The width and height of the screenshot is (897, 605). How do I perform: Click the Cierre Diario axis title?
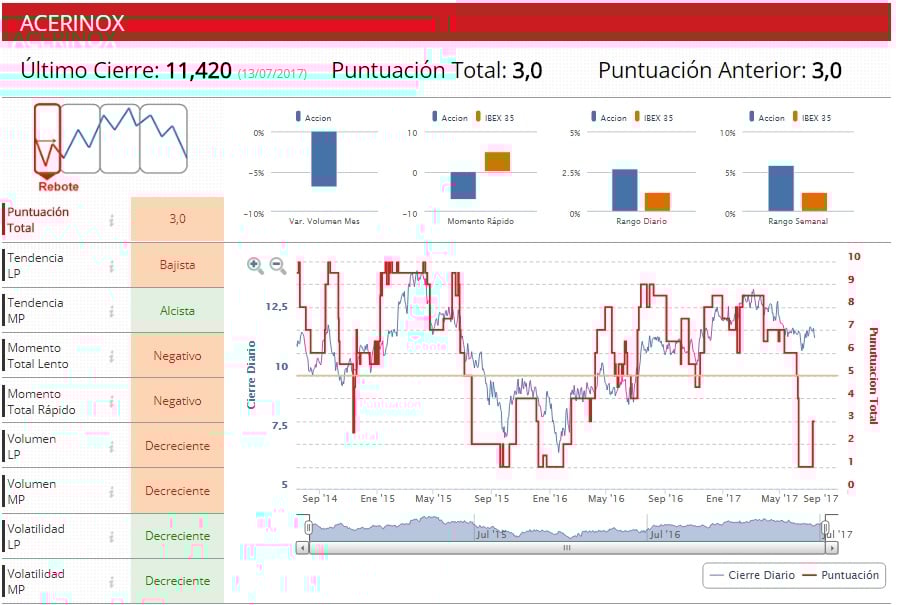(251, 375)
